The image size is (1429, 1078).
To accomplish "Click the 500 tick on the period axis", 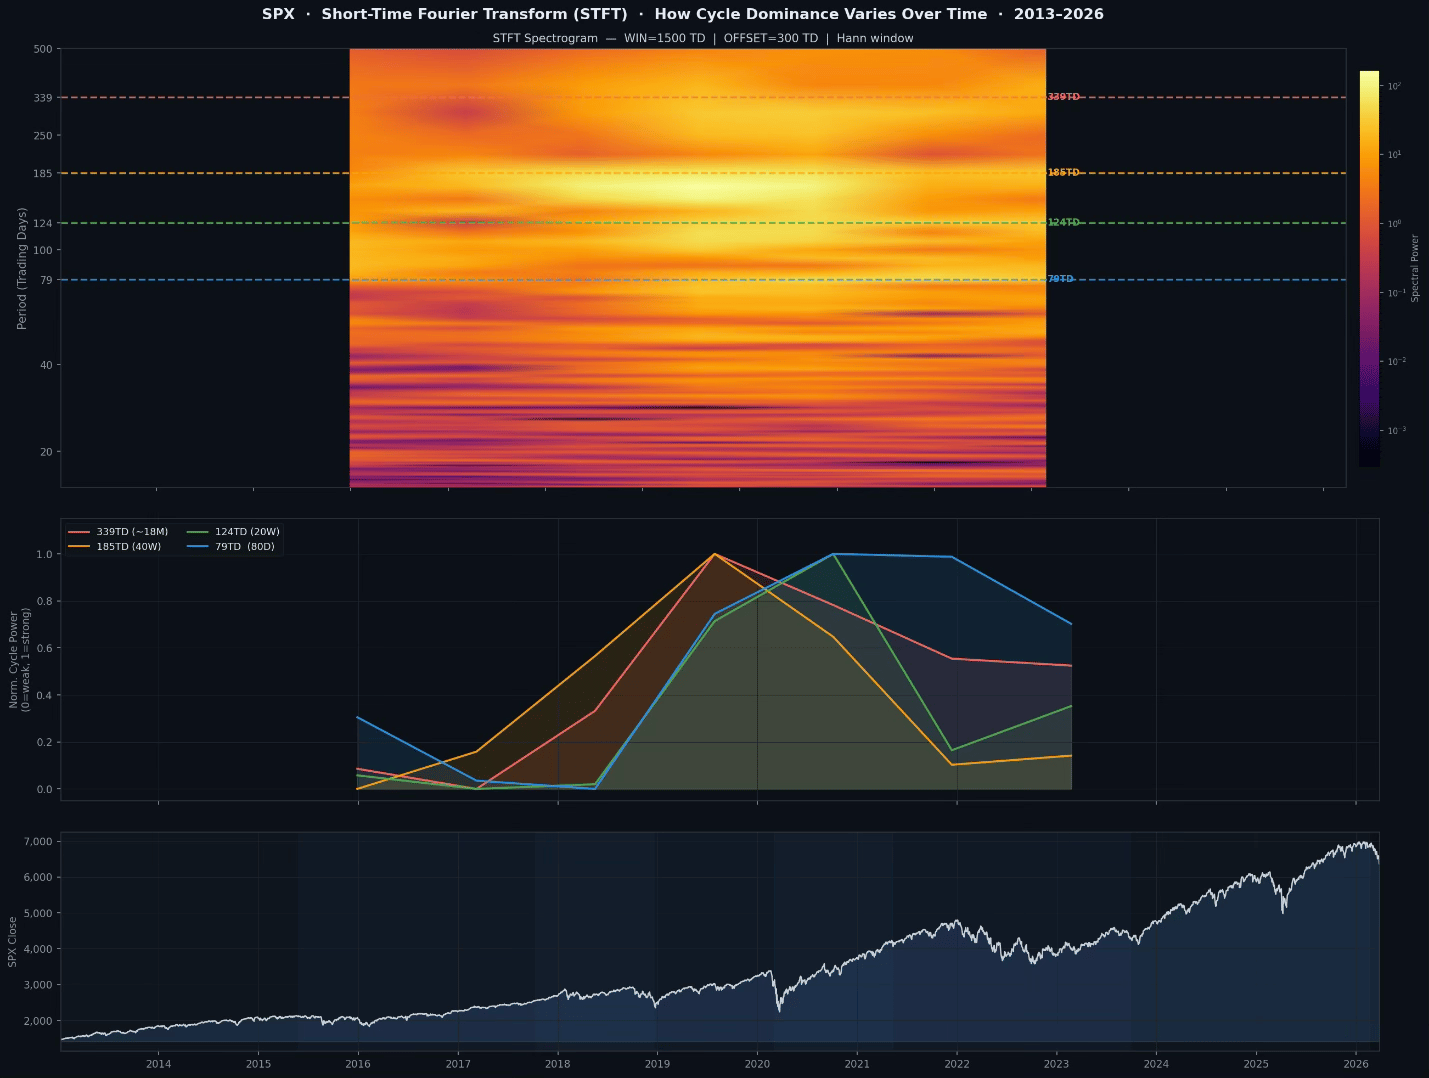I will tap(43, 49).
